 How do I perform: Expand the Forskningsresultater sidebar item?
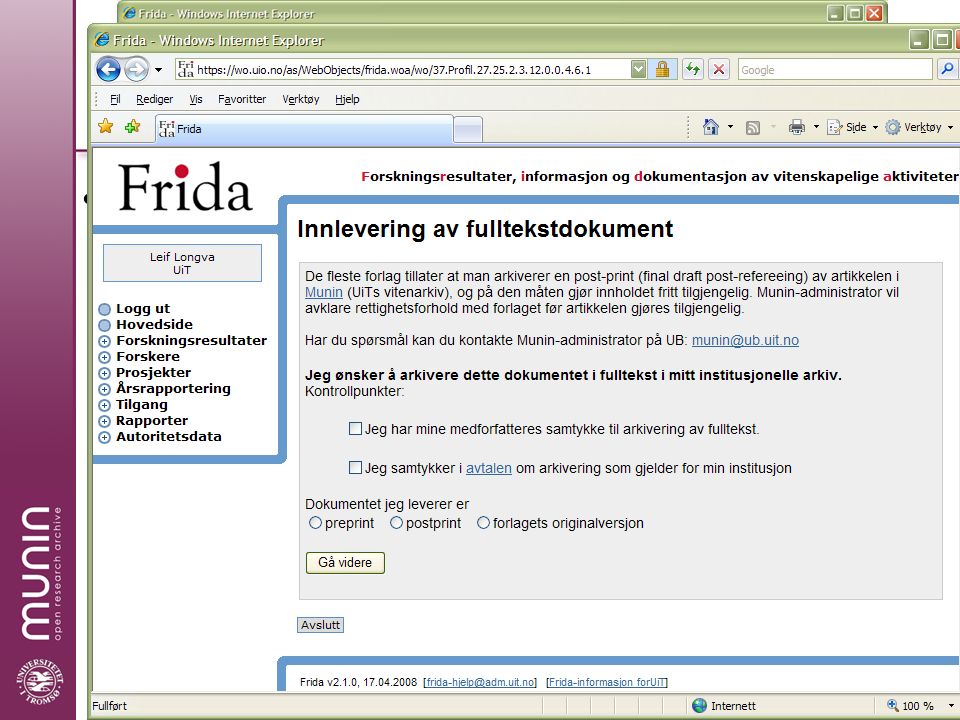pyautogui.click(x=105, y=341)
